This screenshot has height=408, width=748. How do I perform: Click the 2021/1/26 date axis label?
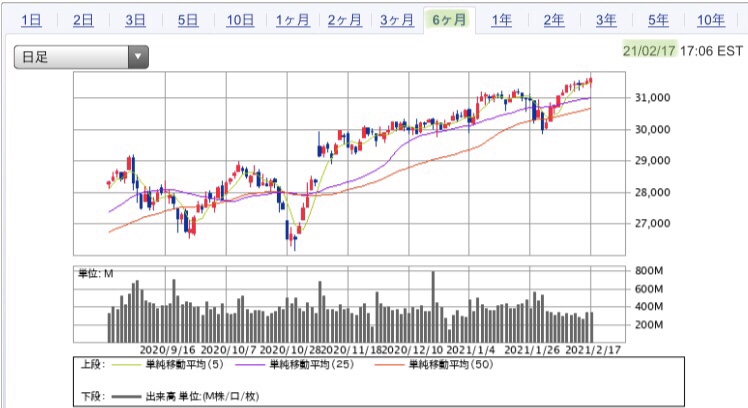point(532,350)
